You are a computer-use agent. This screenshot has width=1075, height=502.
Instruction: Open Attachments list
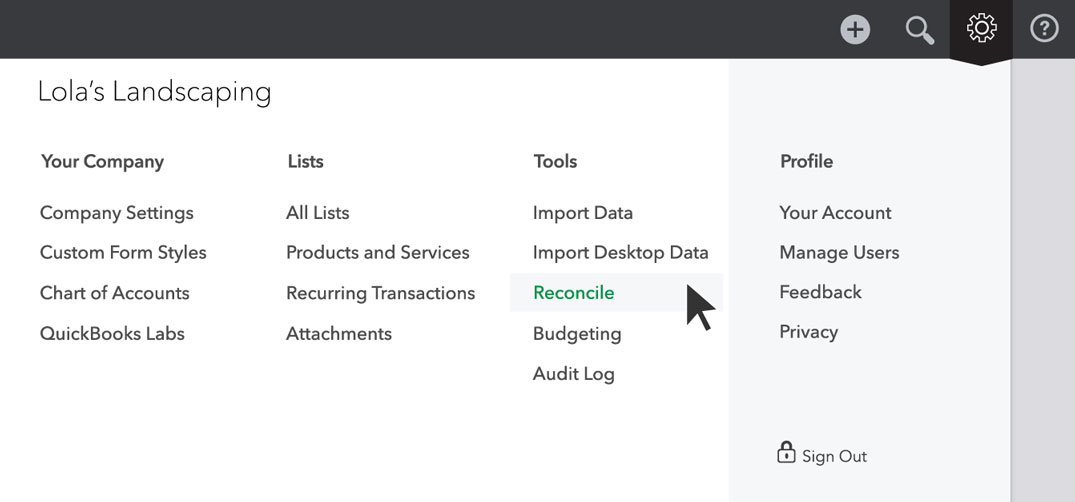(x=339, y=333)
